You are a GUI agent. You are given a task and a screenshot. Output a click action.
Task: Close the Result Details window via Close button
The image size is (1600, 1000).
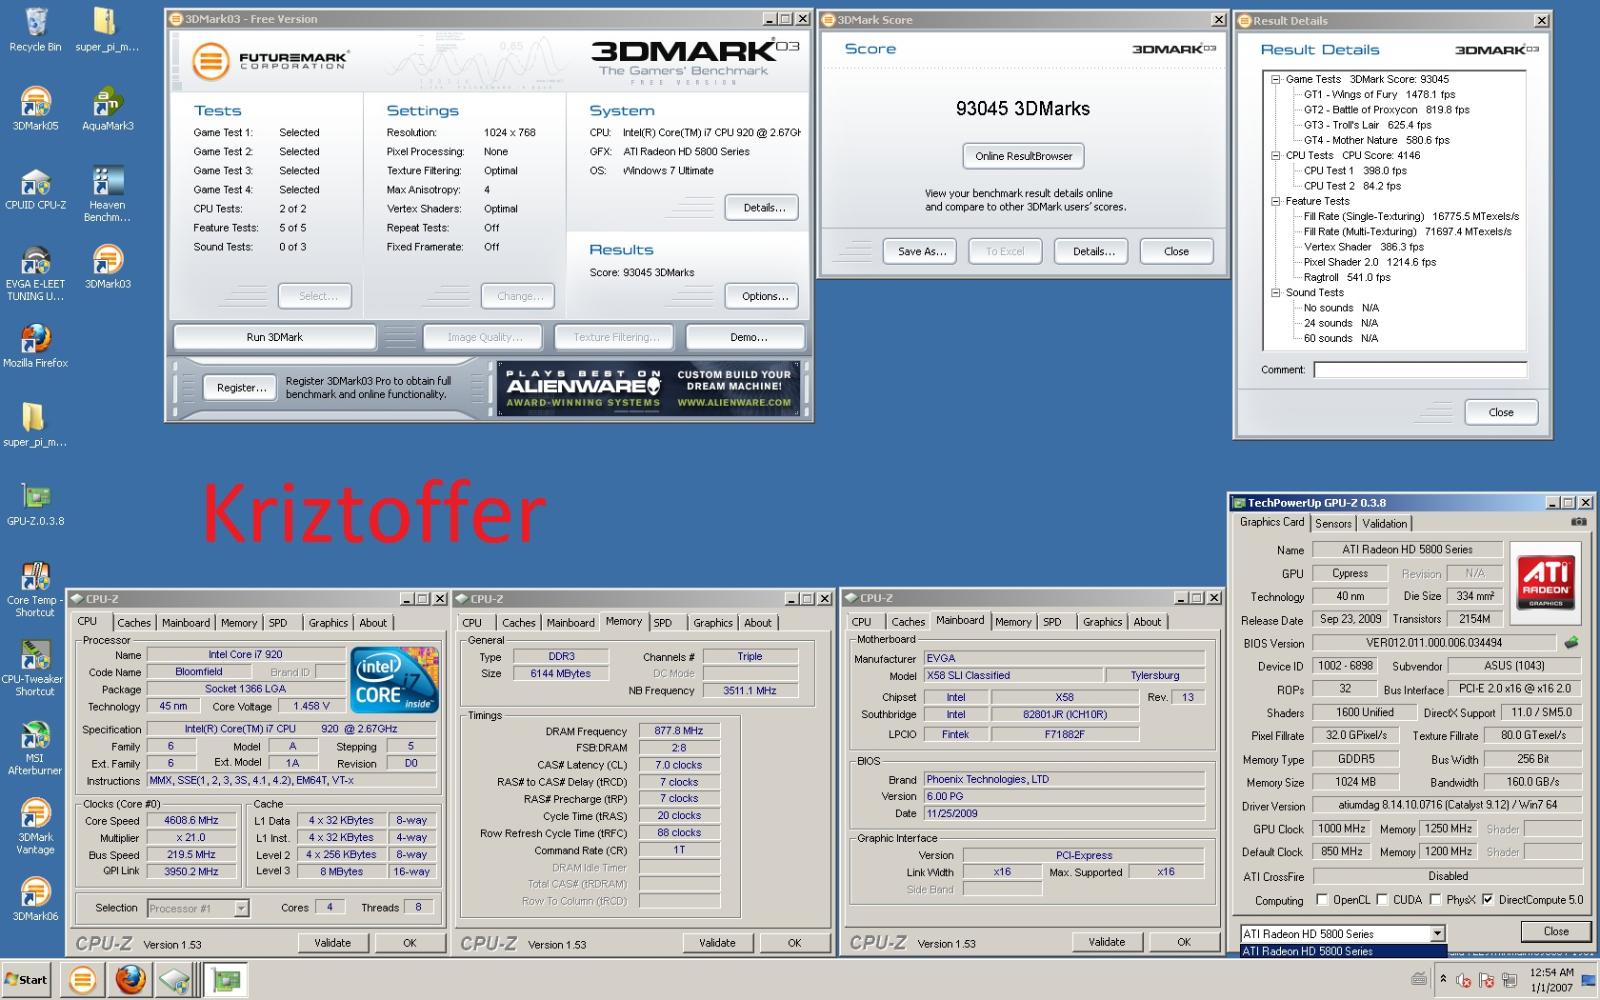click(x=1501, y=412)
